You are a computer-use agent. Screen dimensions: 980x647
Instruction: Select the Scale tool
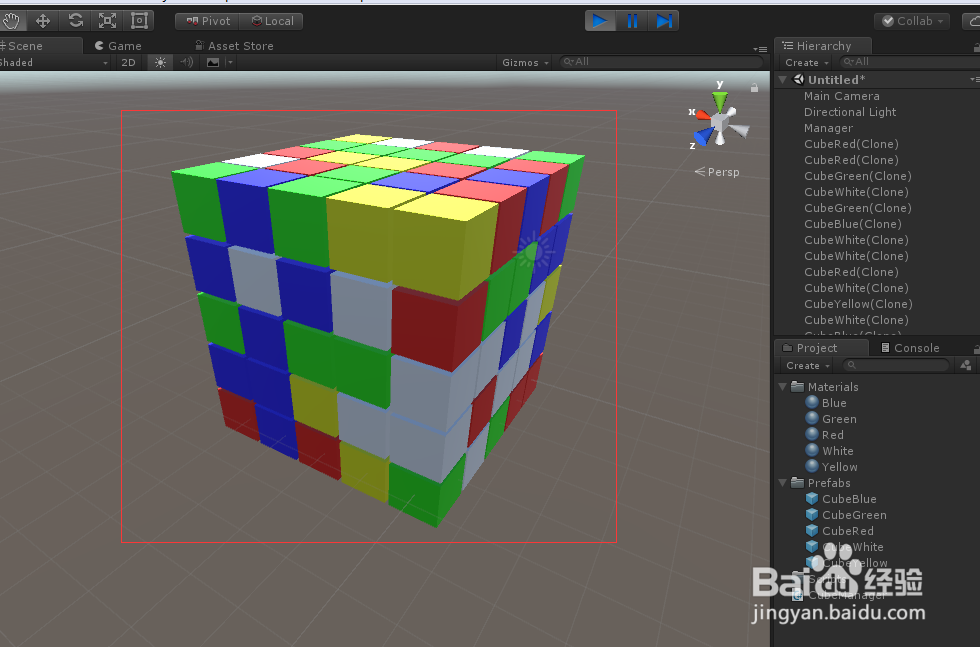tap(108, 21)
